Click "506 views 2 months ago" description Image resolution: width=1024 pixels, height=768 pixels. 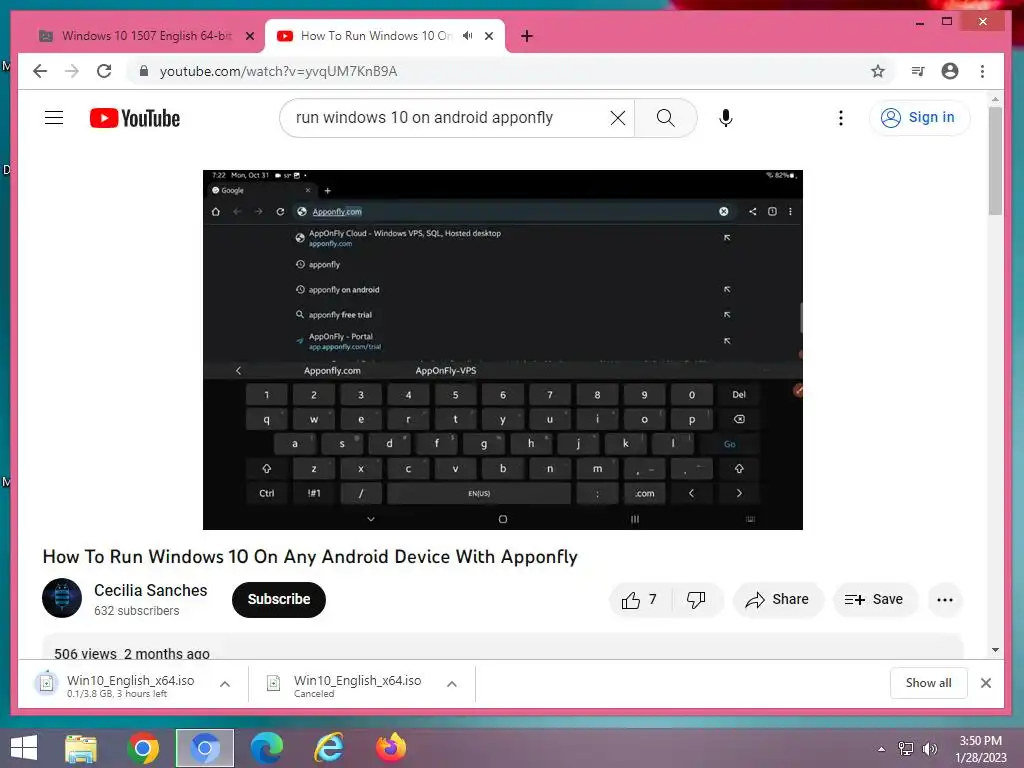132,653
